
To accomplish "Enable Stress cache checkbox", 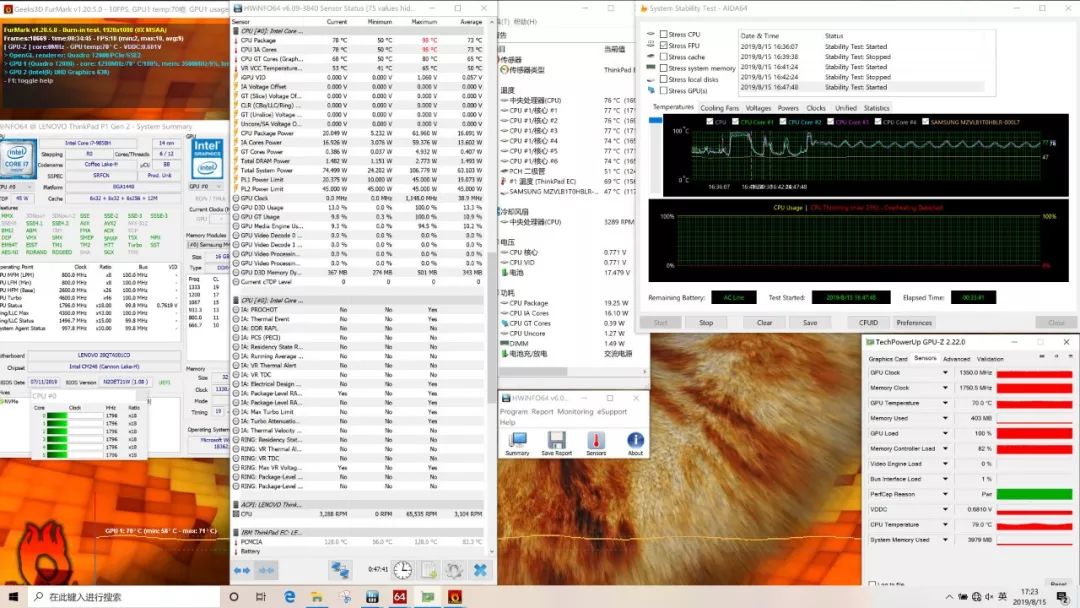I will (x=663, y=56).
